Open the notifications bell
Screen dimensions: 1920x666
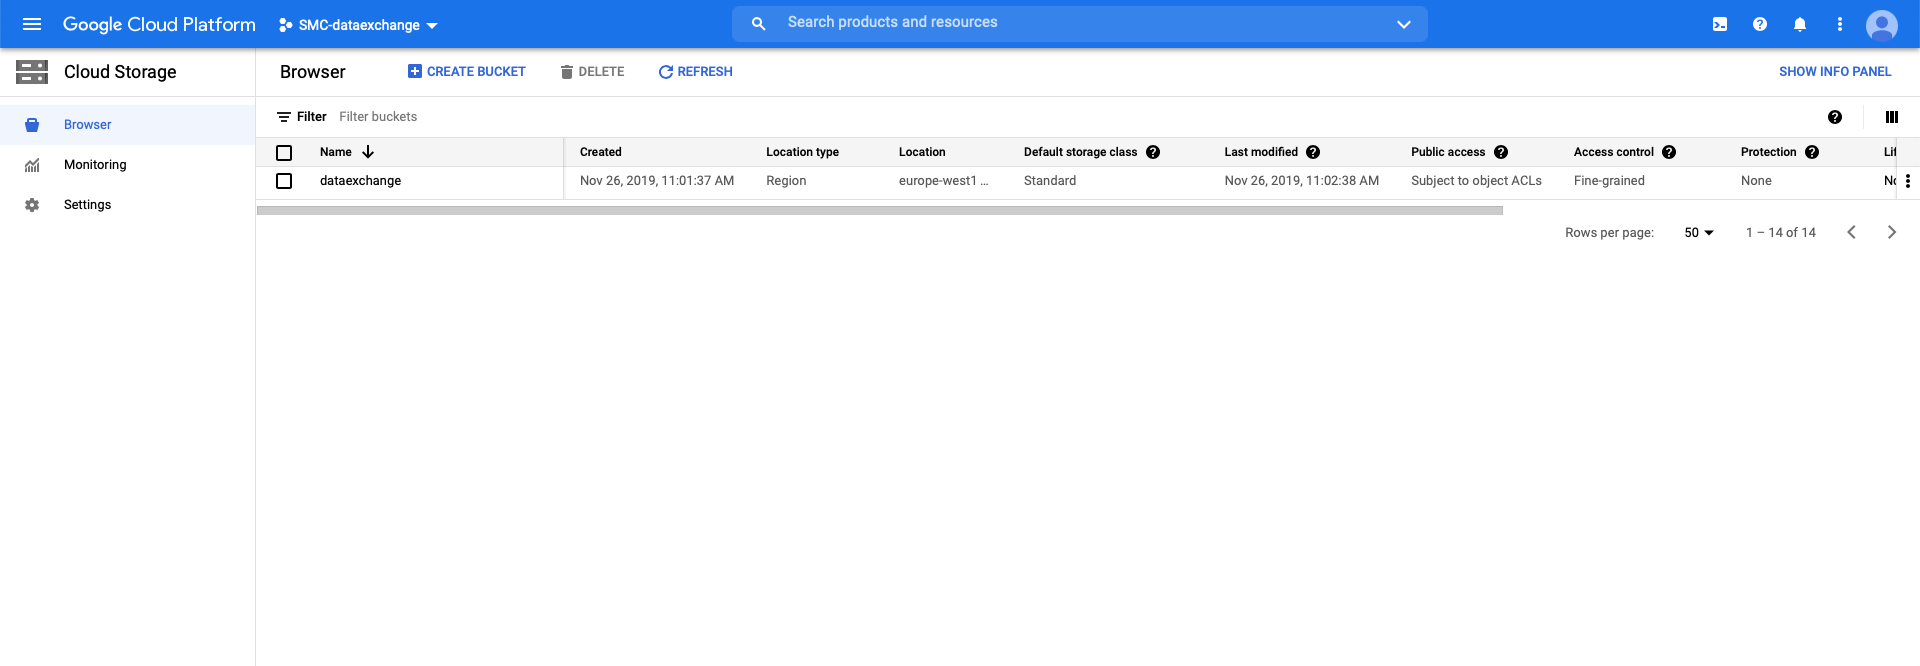[x=1800, y=24]
